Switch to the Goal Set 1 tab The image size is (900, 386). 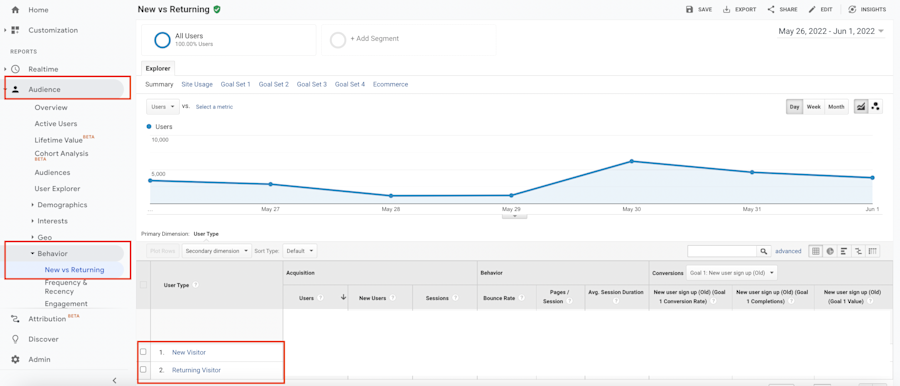[x=235, y=84]
